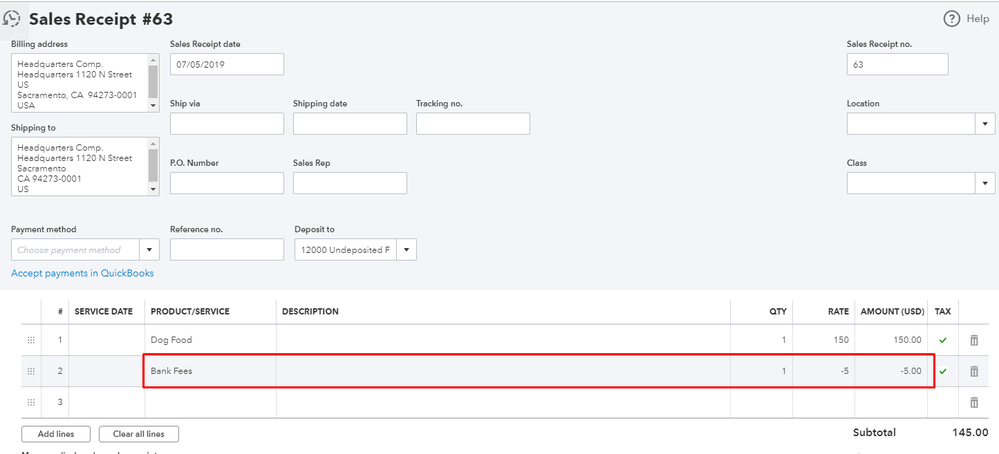Delete the Dog Food line

click(x=974, y=340)
